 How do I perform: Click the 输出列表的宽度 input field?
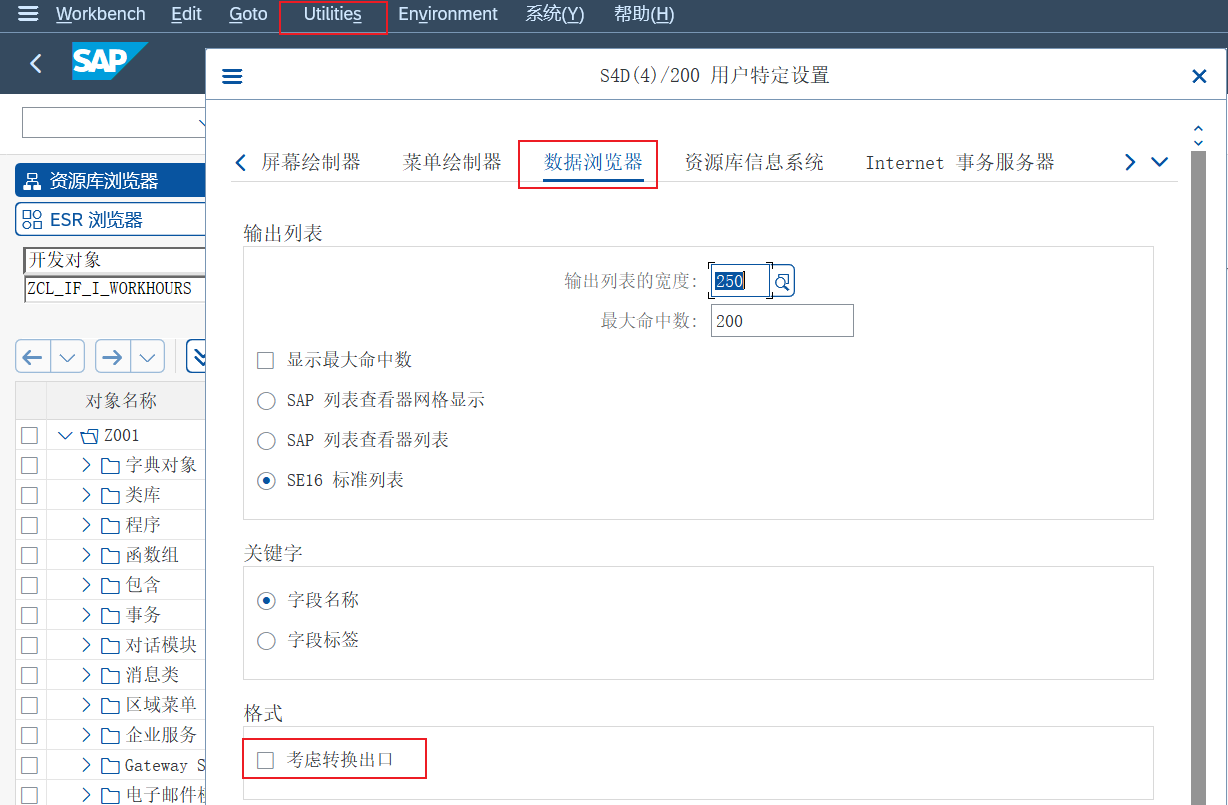740,281
